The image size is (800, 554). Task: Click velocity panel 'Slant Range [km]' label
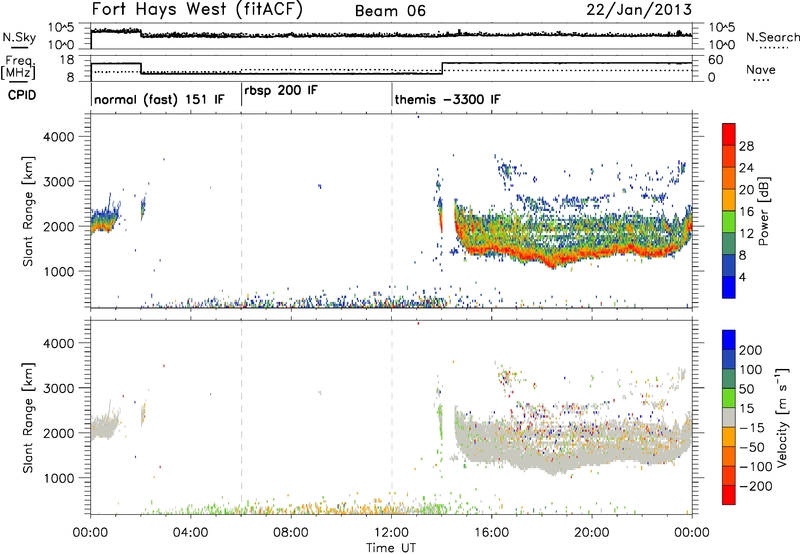pos(28,417)
